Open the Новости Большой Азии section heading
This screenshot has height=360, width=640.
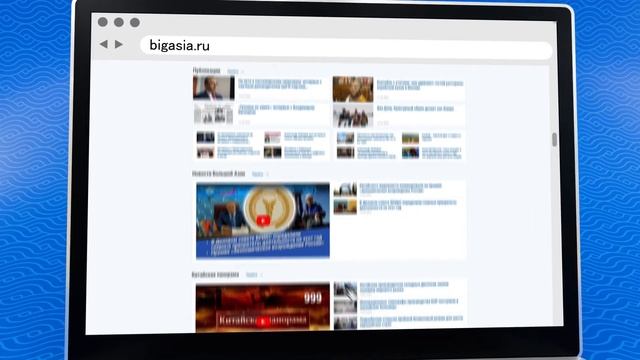point(218,173)
